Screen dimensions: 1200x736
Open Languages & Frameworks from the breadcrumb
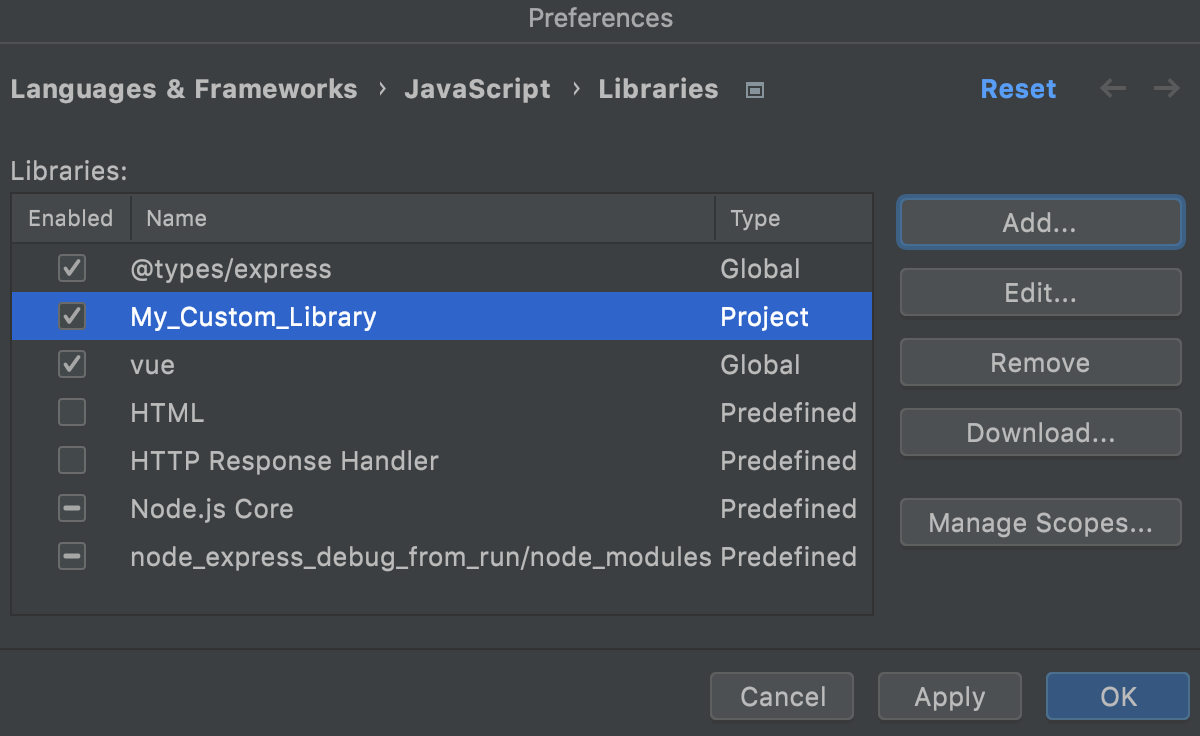pyautogui.click(x=184, y=89)
